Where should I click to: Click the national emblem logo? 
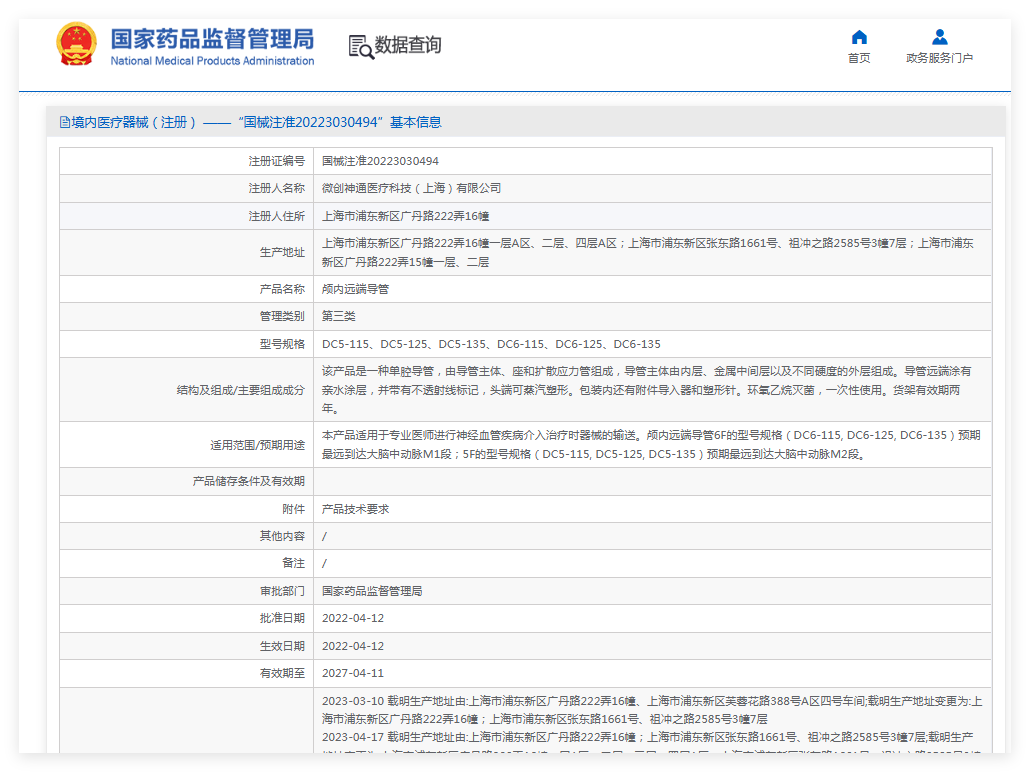(76, 44)
